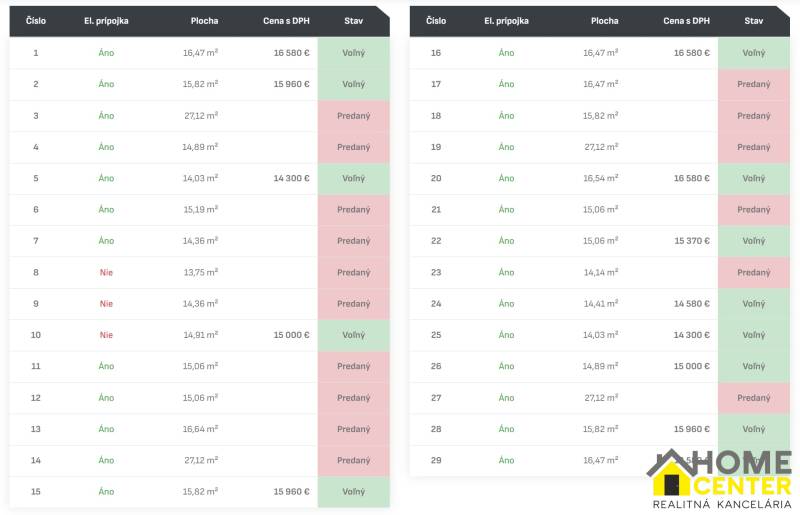The width and height of the screenshot is (800, 515).
Task: Click the 'Nie' connection value for plot 8
Action: (106, 272)
